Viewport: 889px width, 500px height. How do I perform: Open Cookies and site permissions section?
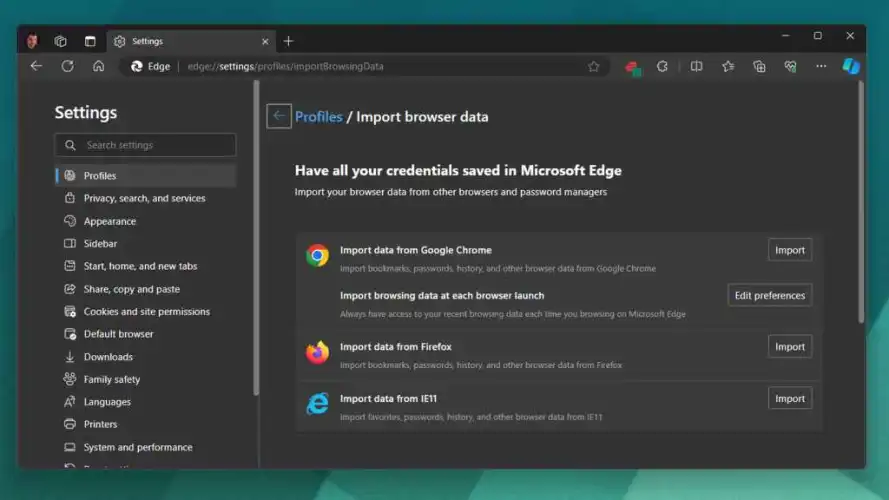[x=146, y=312]
